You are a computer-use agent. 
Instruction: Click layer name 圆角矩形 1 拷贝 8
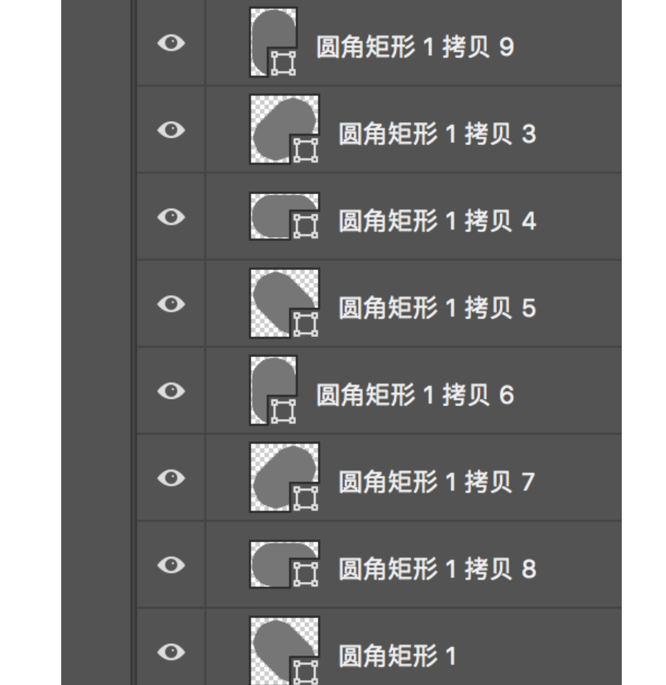437,568
